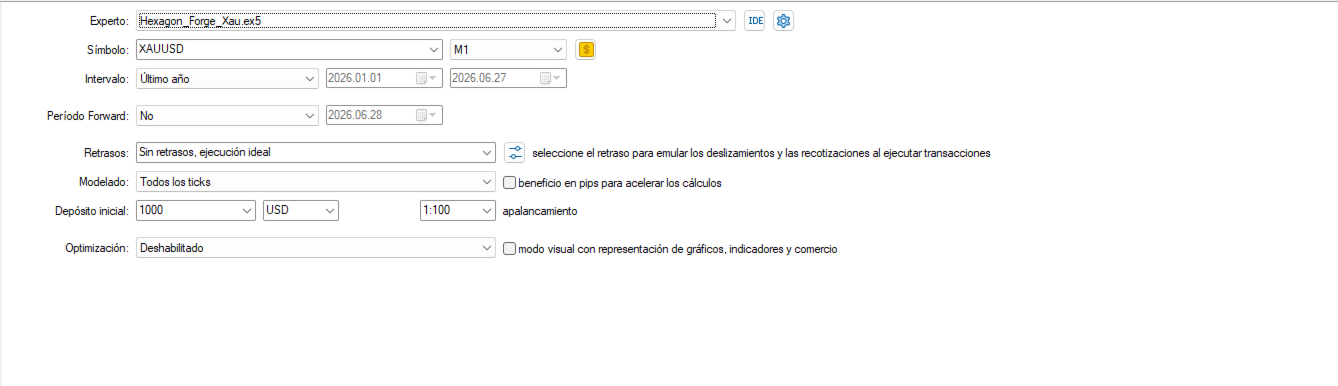
Task: Enable modo visual checkbox
Action: point(510,248)
